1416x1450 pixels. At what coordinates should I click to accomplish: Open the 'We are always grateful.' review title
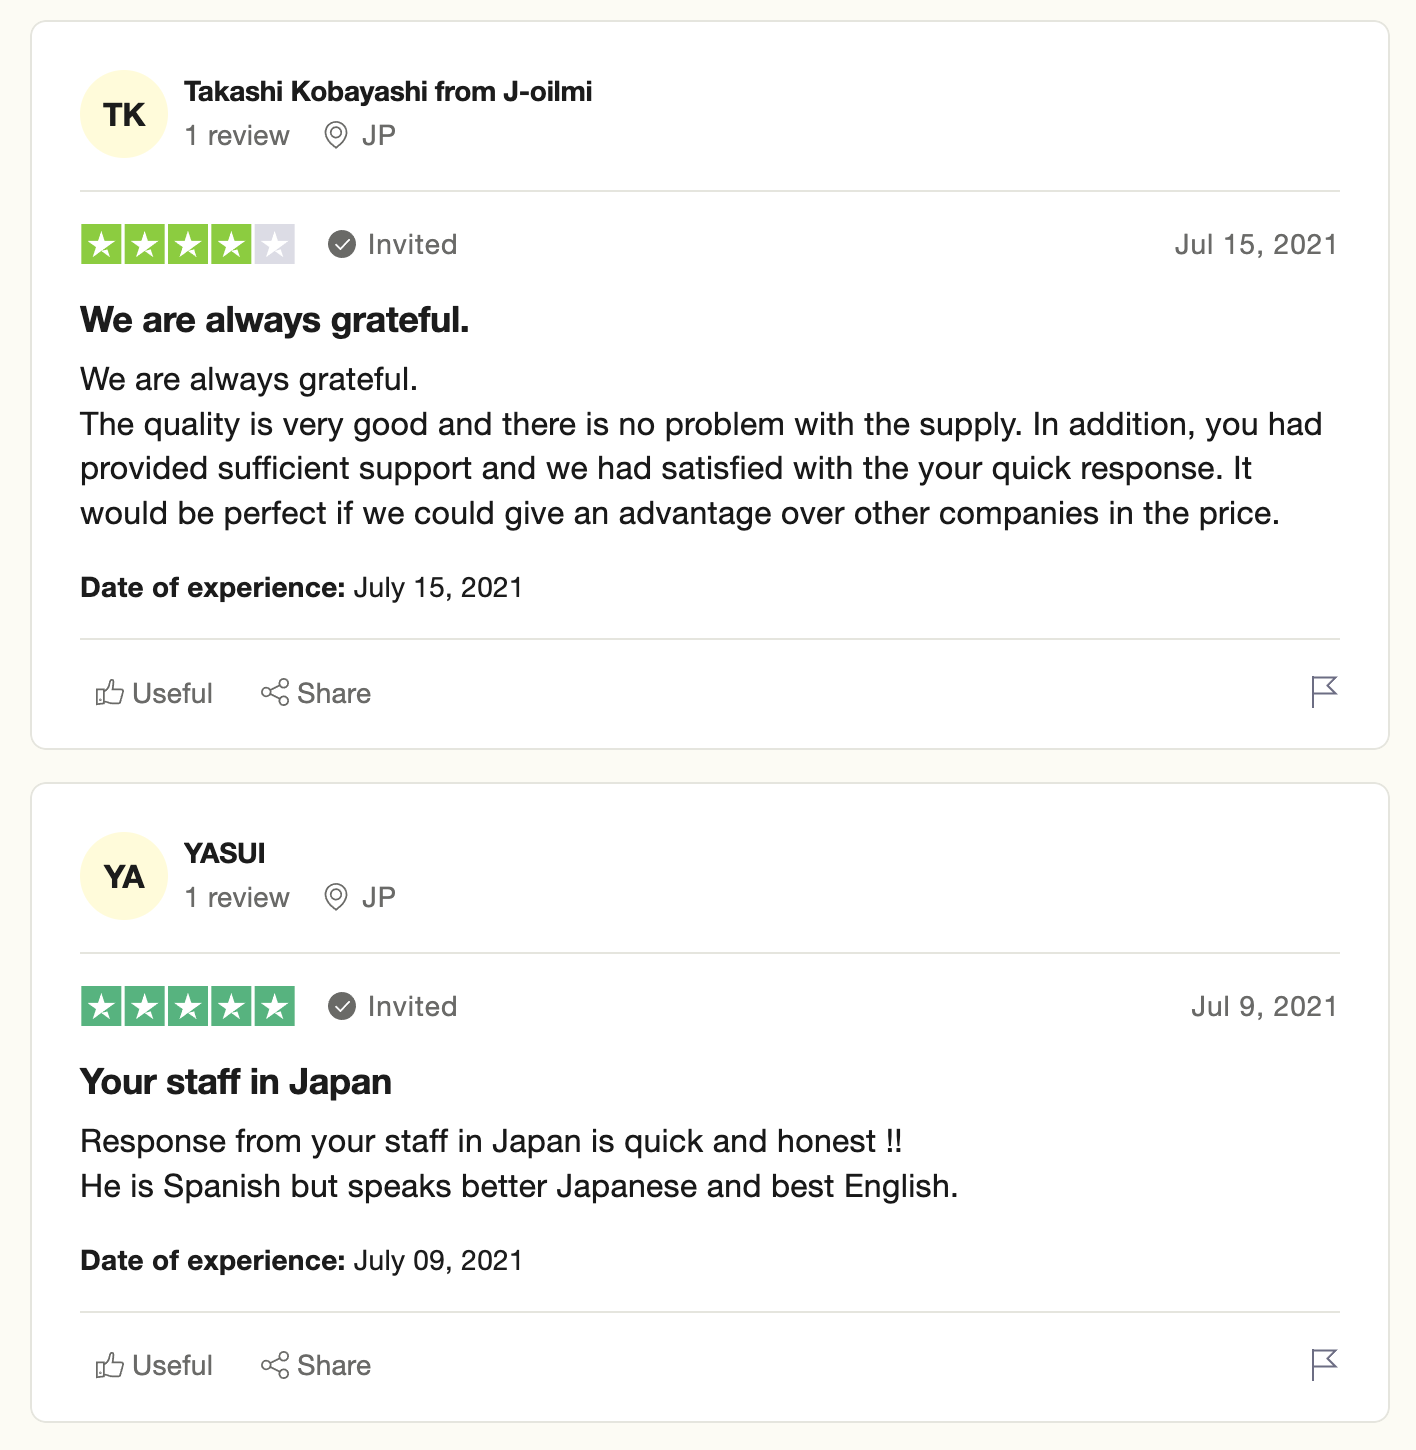(x=275, y=320)
